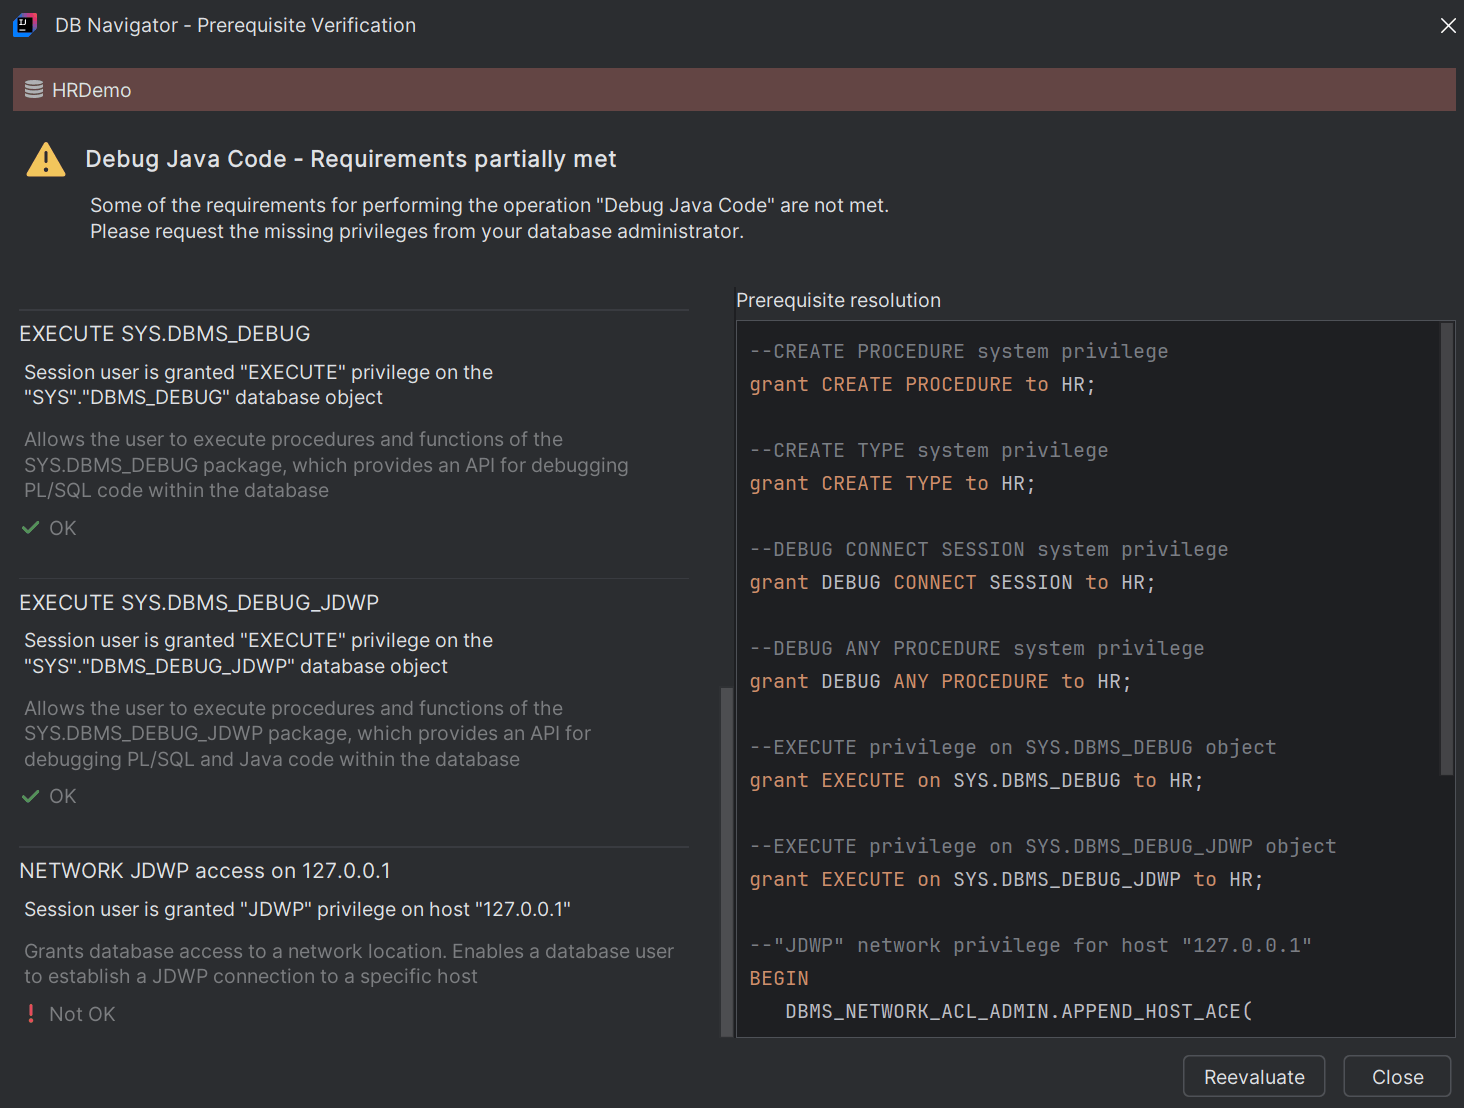
Task: Click the Close button
Action: 1397,1076
